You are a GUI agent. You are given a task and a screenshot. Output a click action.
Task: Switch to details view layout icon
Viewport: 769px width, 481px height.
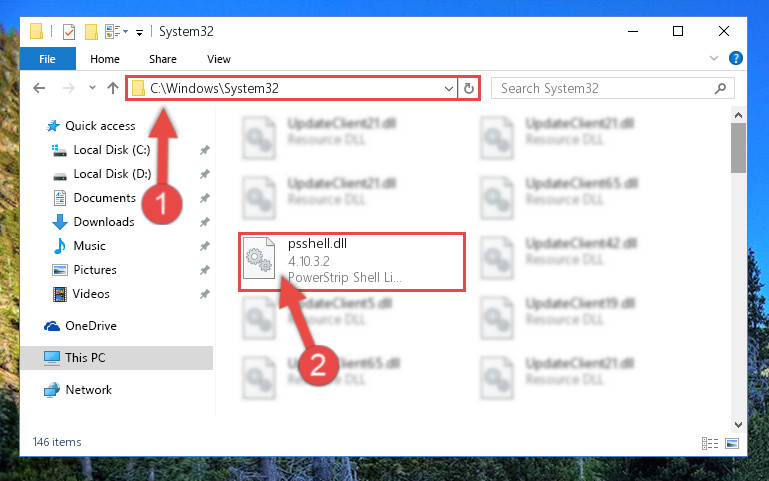(x=710, y=443)
